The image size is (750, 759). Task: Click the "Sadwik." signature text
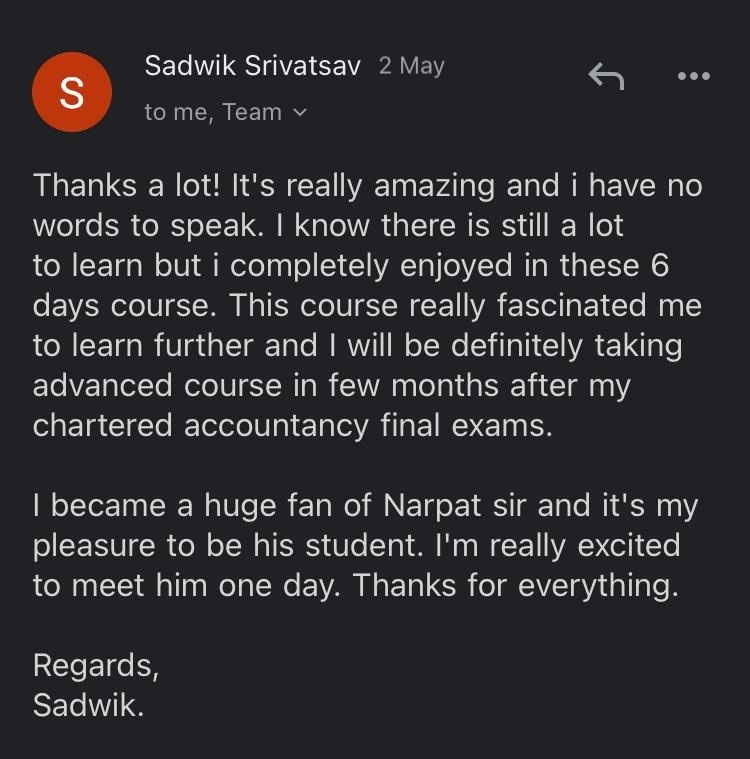click(x=89, y=705)
